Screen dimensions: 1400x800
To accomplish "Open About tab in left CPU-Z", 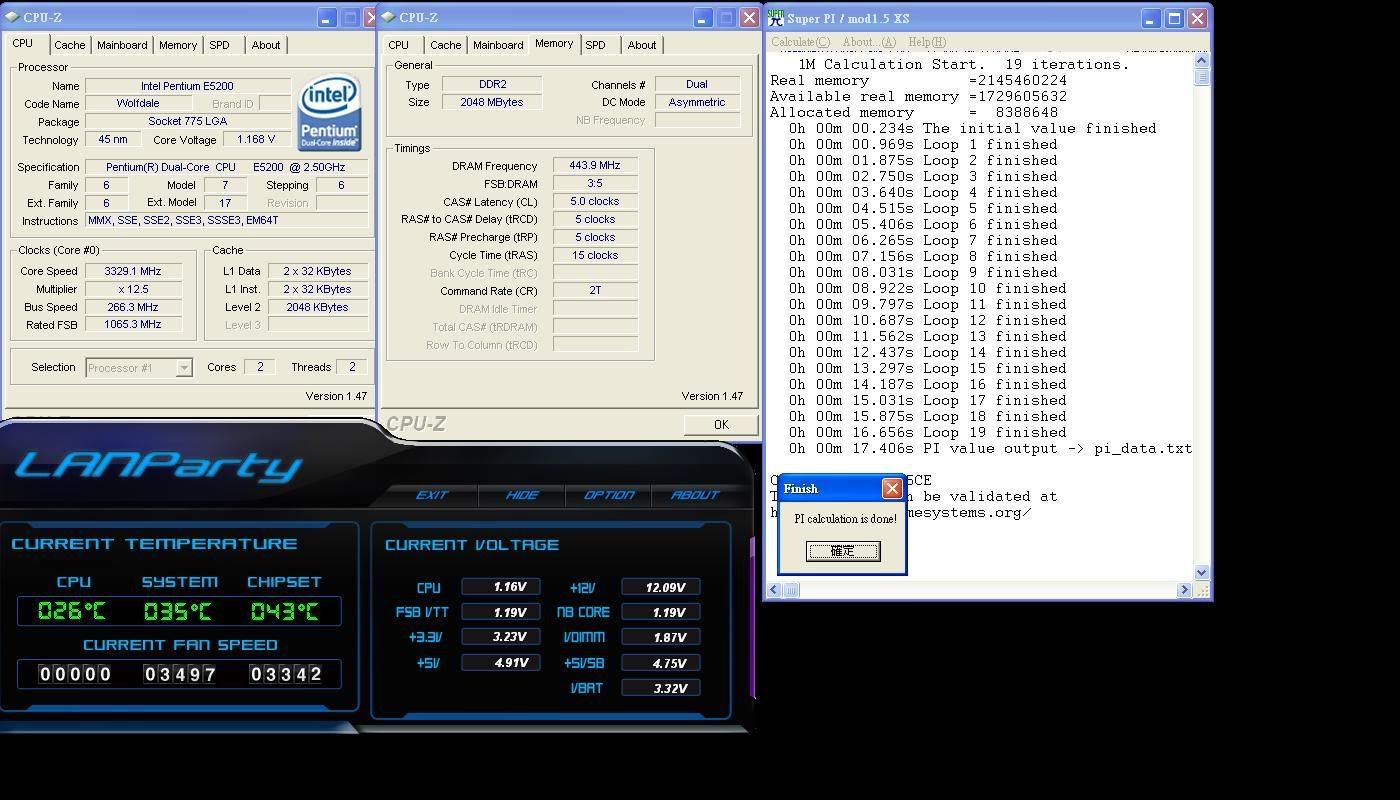I will (266, 45).
